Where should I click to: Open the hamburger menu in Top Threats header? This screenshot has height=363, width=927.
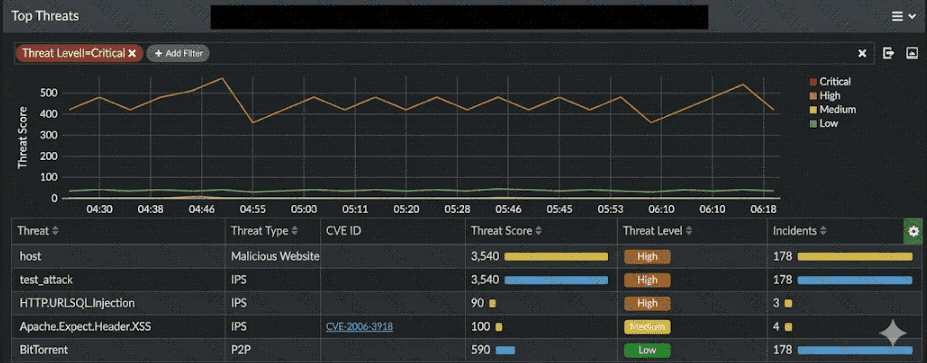(903, 17)
